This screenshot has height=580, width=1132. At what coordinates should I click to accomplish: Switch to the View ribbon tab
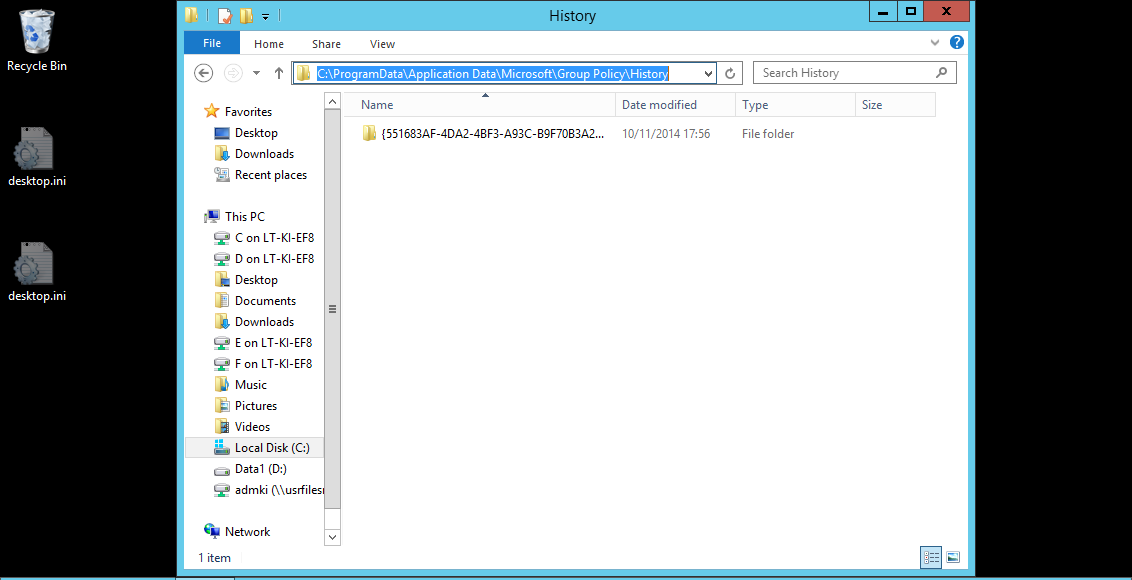click(382, 44)
